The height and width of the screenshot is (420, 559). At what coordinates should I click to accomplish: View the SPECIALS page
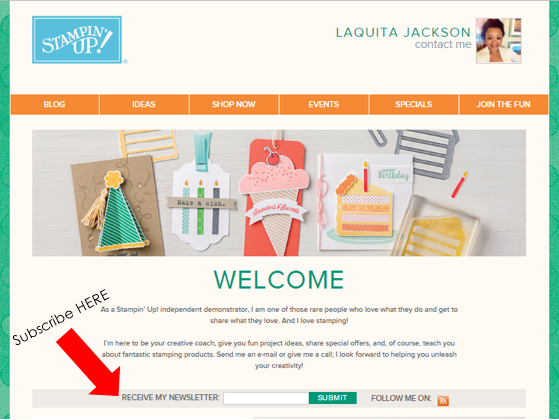(414, 104)
